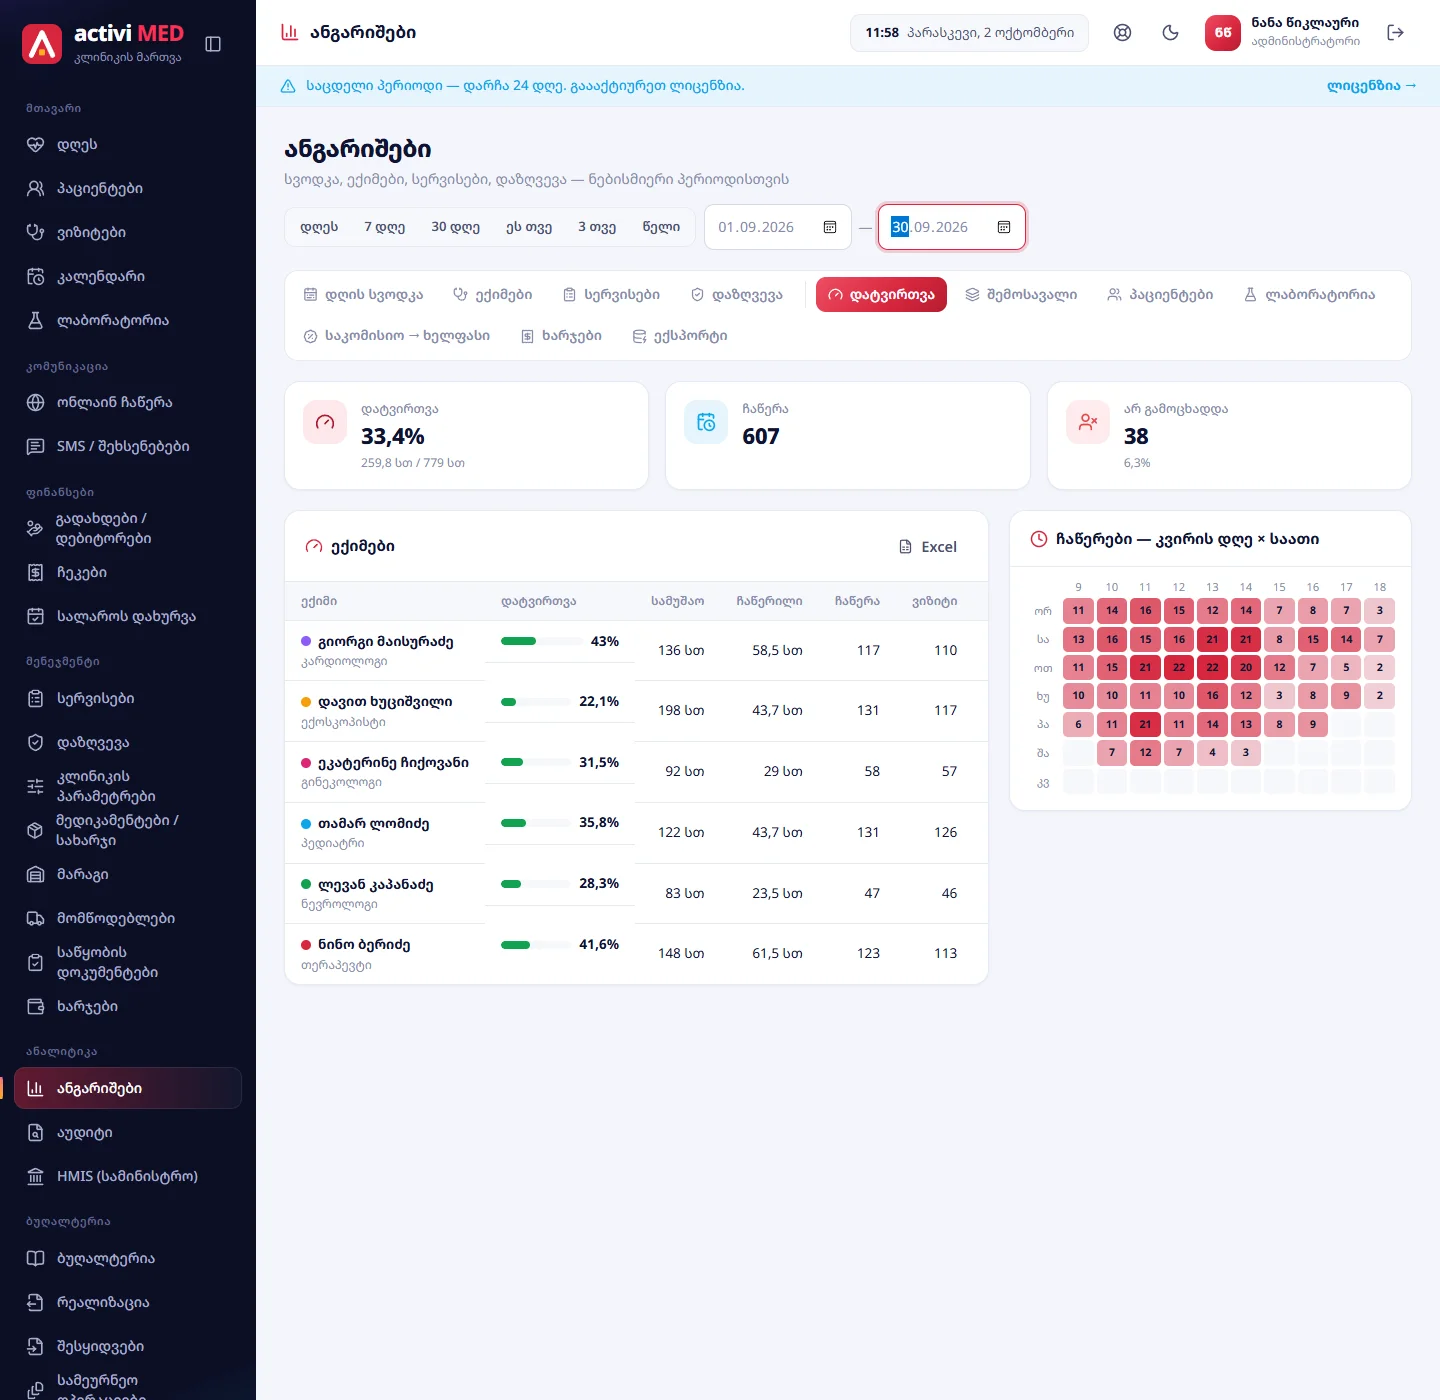
Task: Select the წელი period filter
Action: [661, 227]
